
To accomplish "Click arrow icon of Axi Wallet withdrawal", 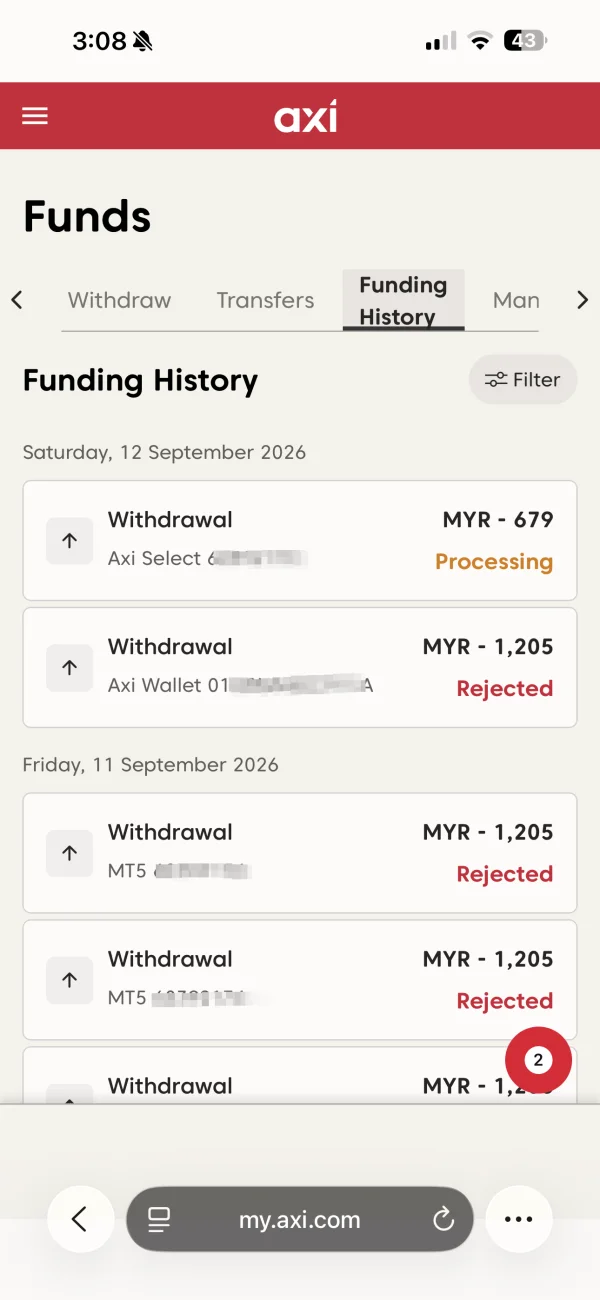I will 69,667.
